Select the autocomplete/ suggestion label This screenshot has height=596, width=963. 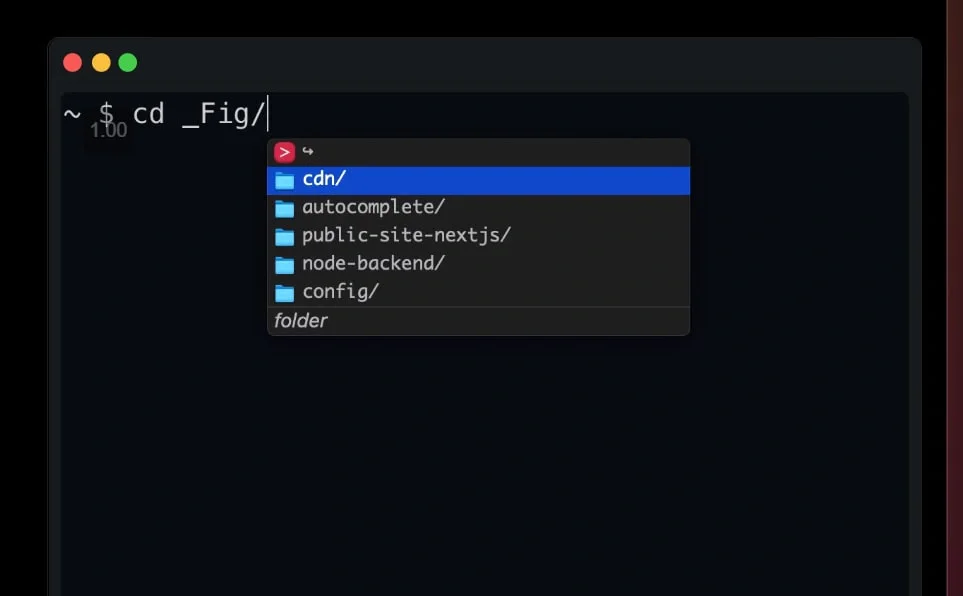tap(373, 207)
